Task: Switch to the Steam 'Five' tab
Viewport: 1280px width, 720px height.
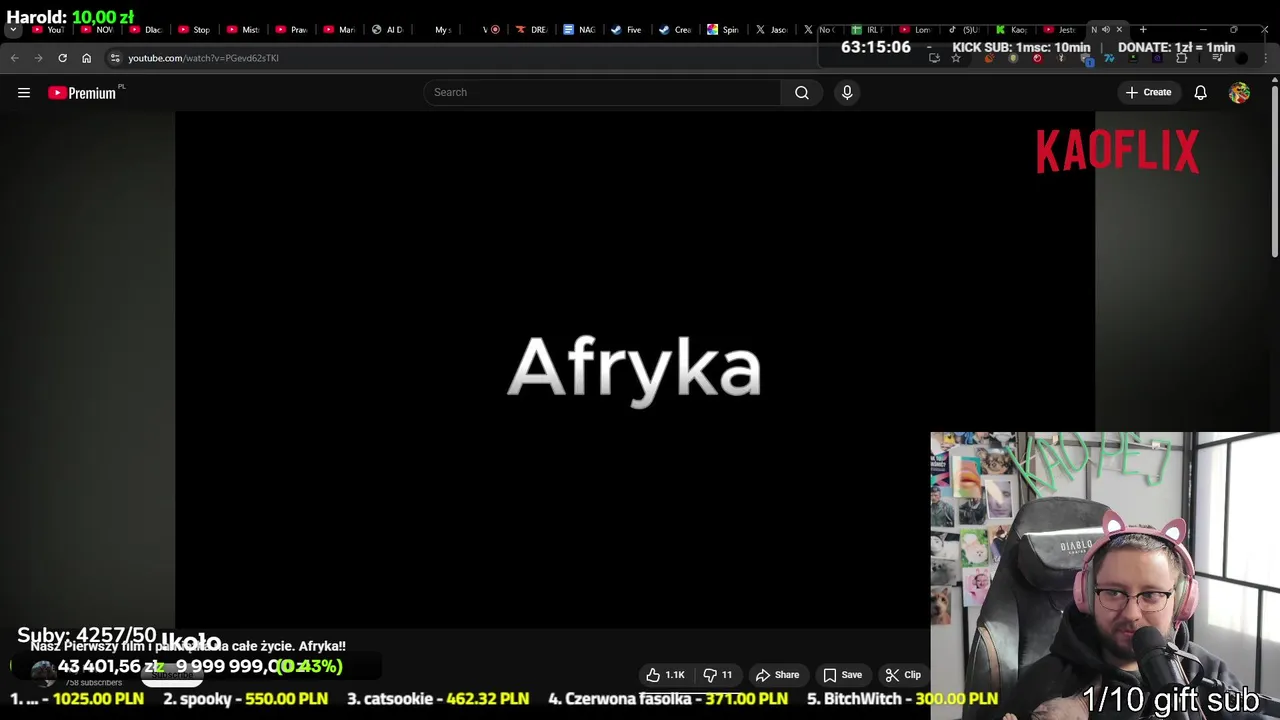Action: point(627,29)
